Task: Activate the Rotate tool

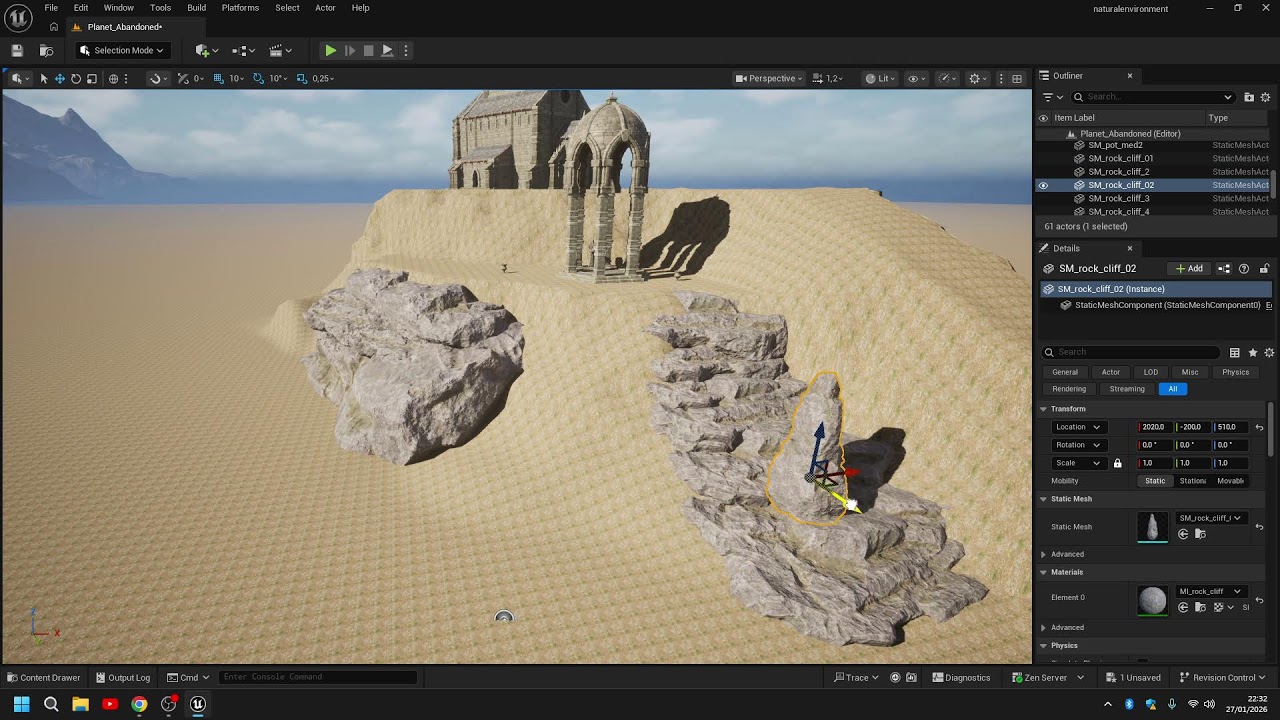Action: coord(75,78)
